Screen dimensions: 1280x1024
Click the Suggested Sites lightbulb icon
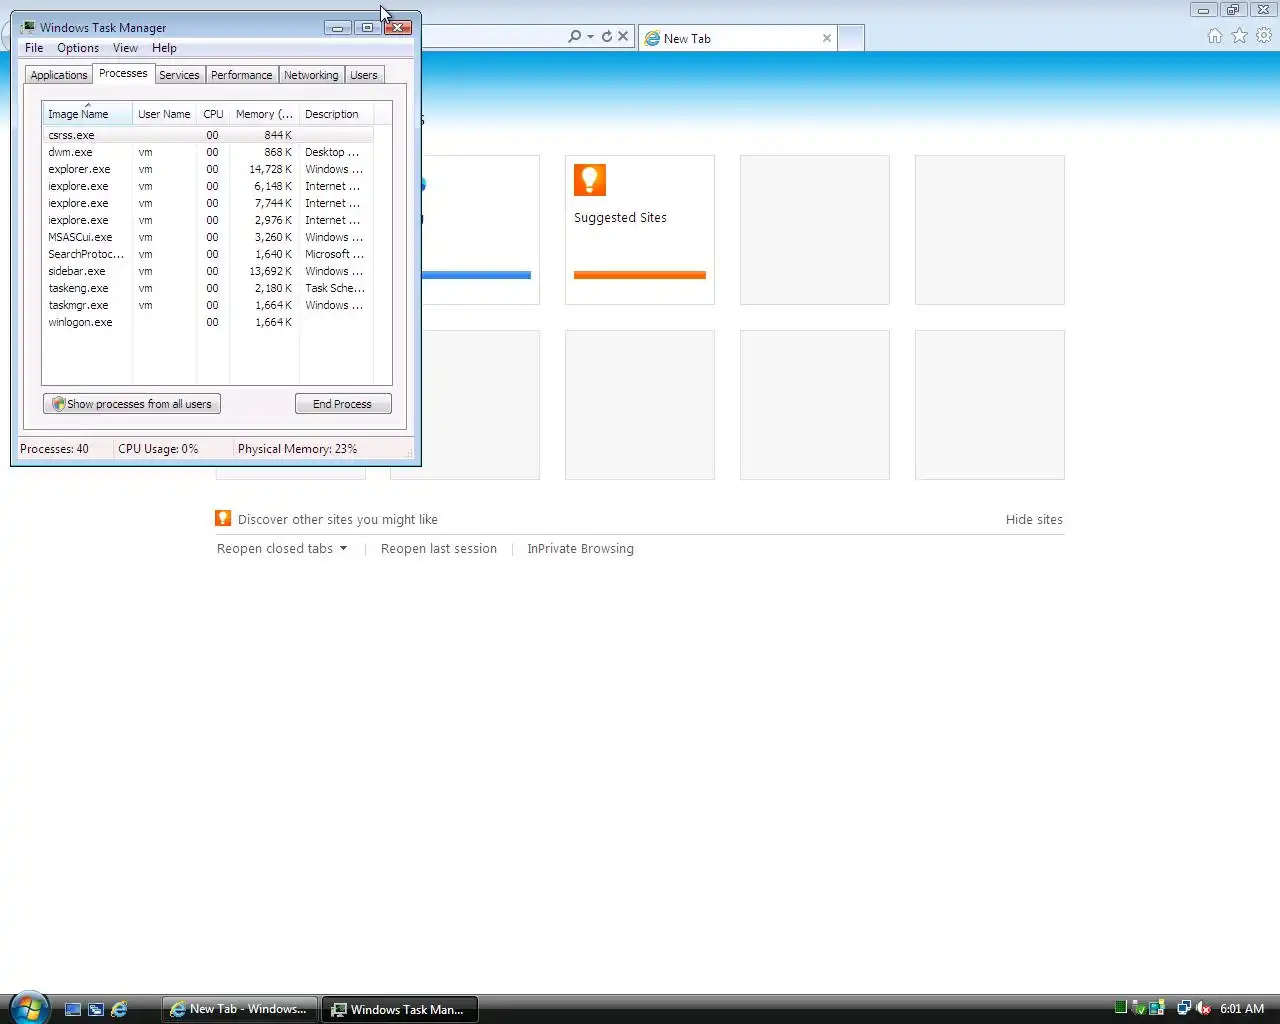point(590,180)
